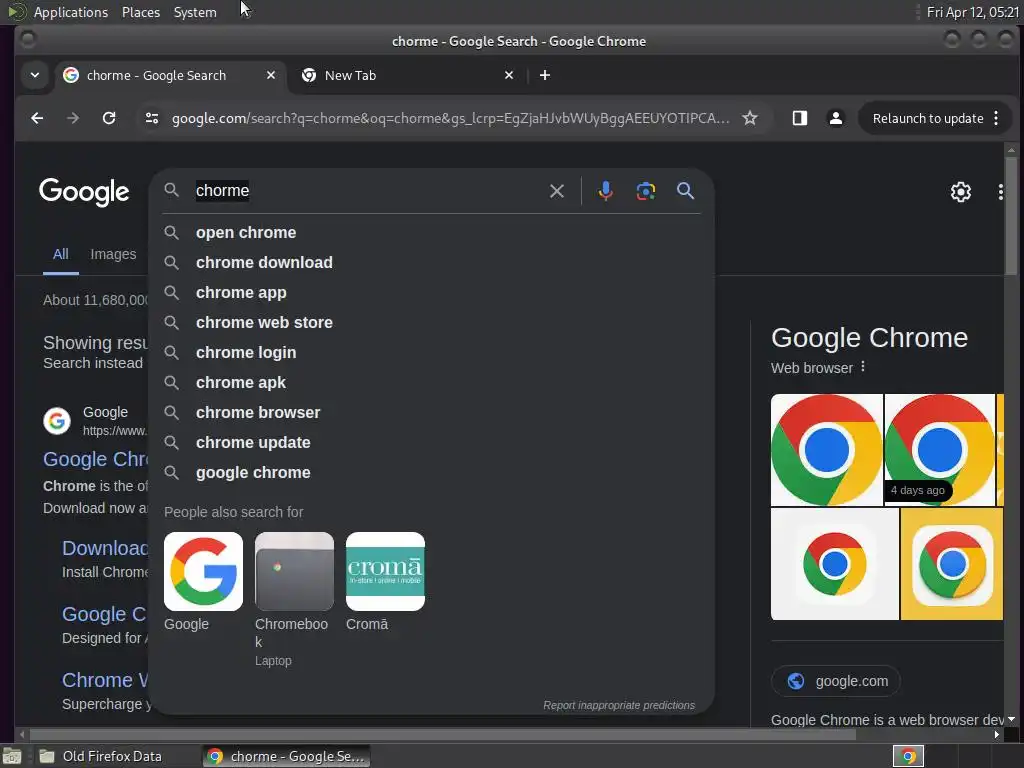Search by image with the Lens icon
Viewport: 1024px width, 768px height.
[646, 191]
